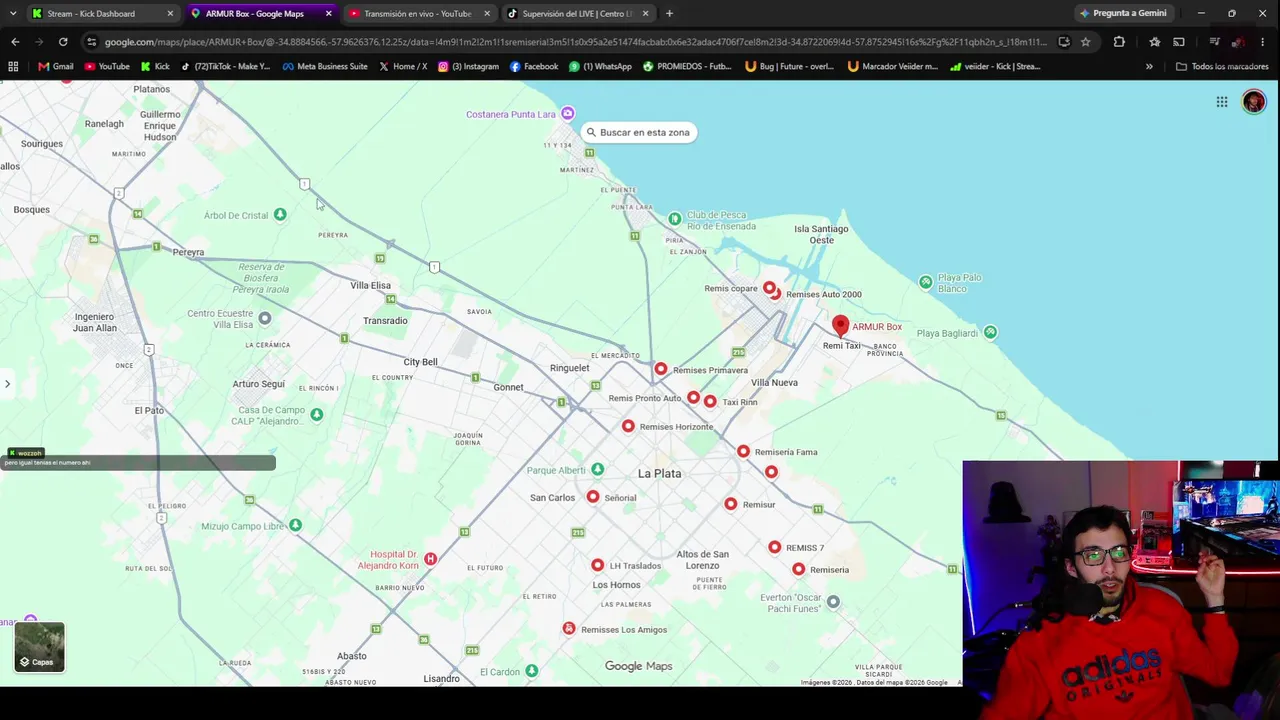The height and width of the screenshot is (720, 1280).
Task: Click the Pregunta a Gemini button
Action: click(x=1123, y=14)
